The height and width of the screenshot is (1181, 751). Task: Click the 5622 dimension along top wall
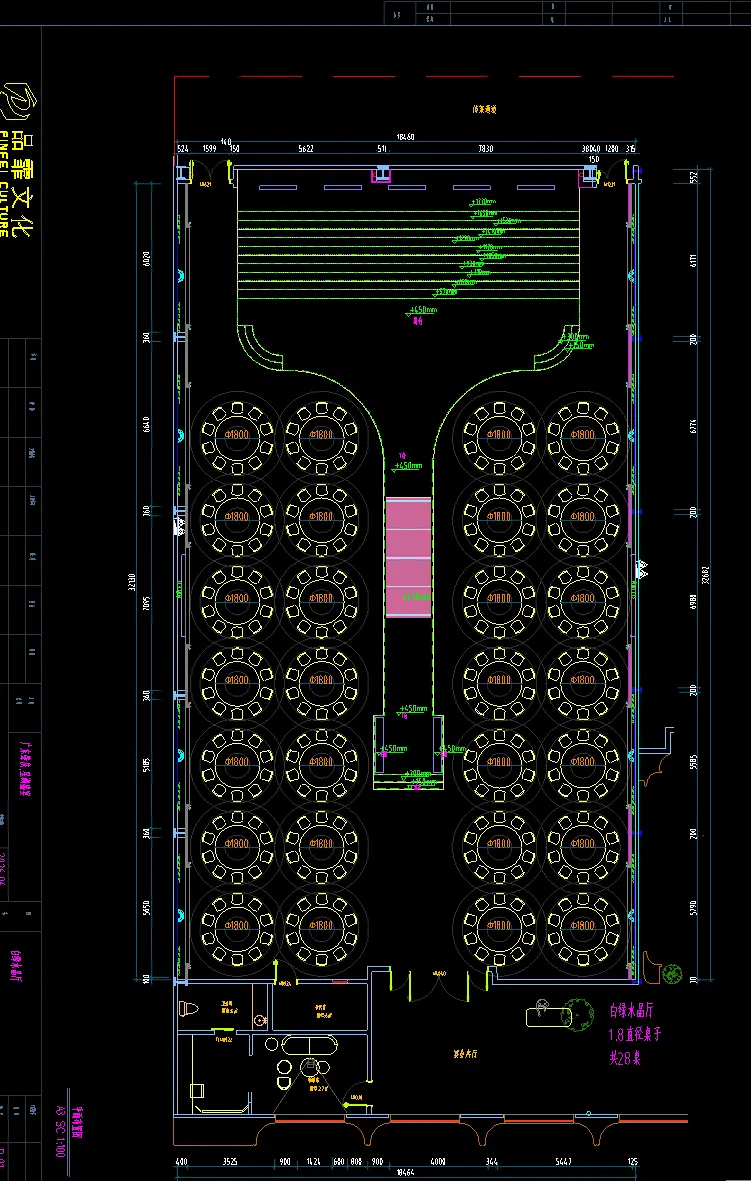coord(306,149)
